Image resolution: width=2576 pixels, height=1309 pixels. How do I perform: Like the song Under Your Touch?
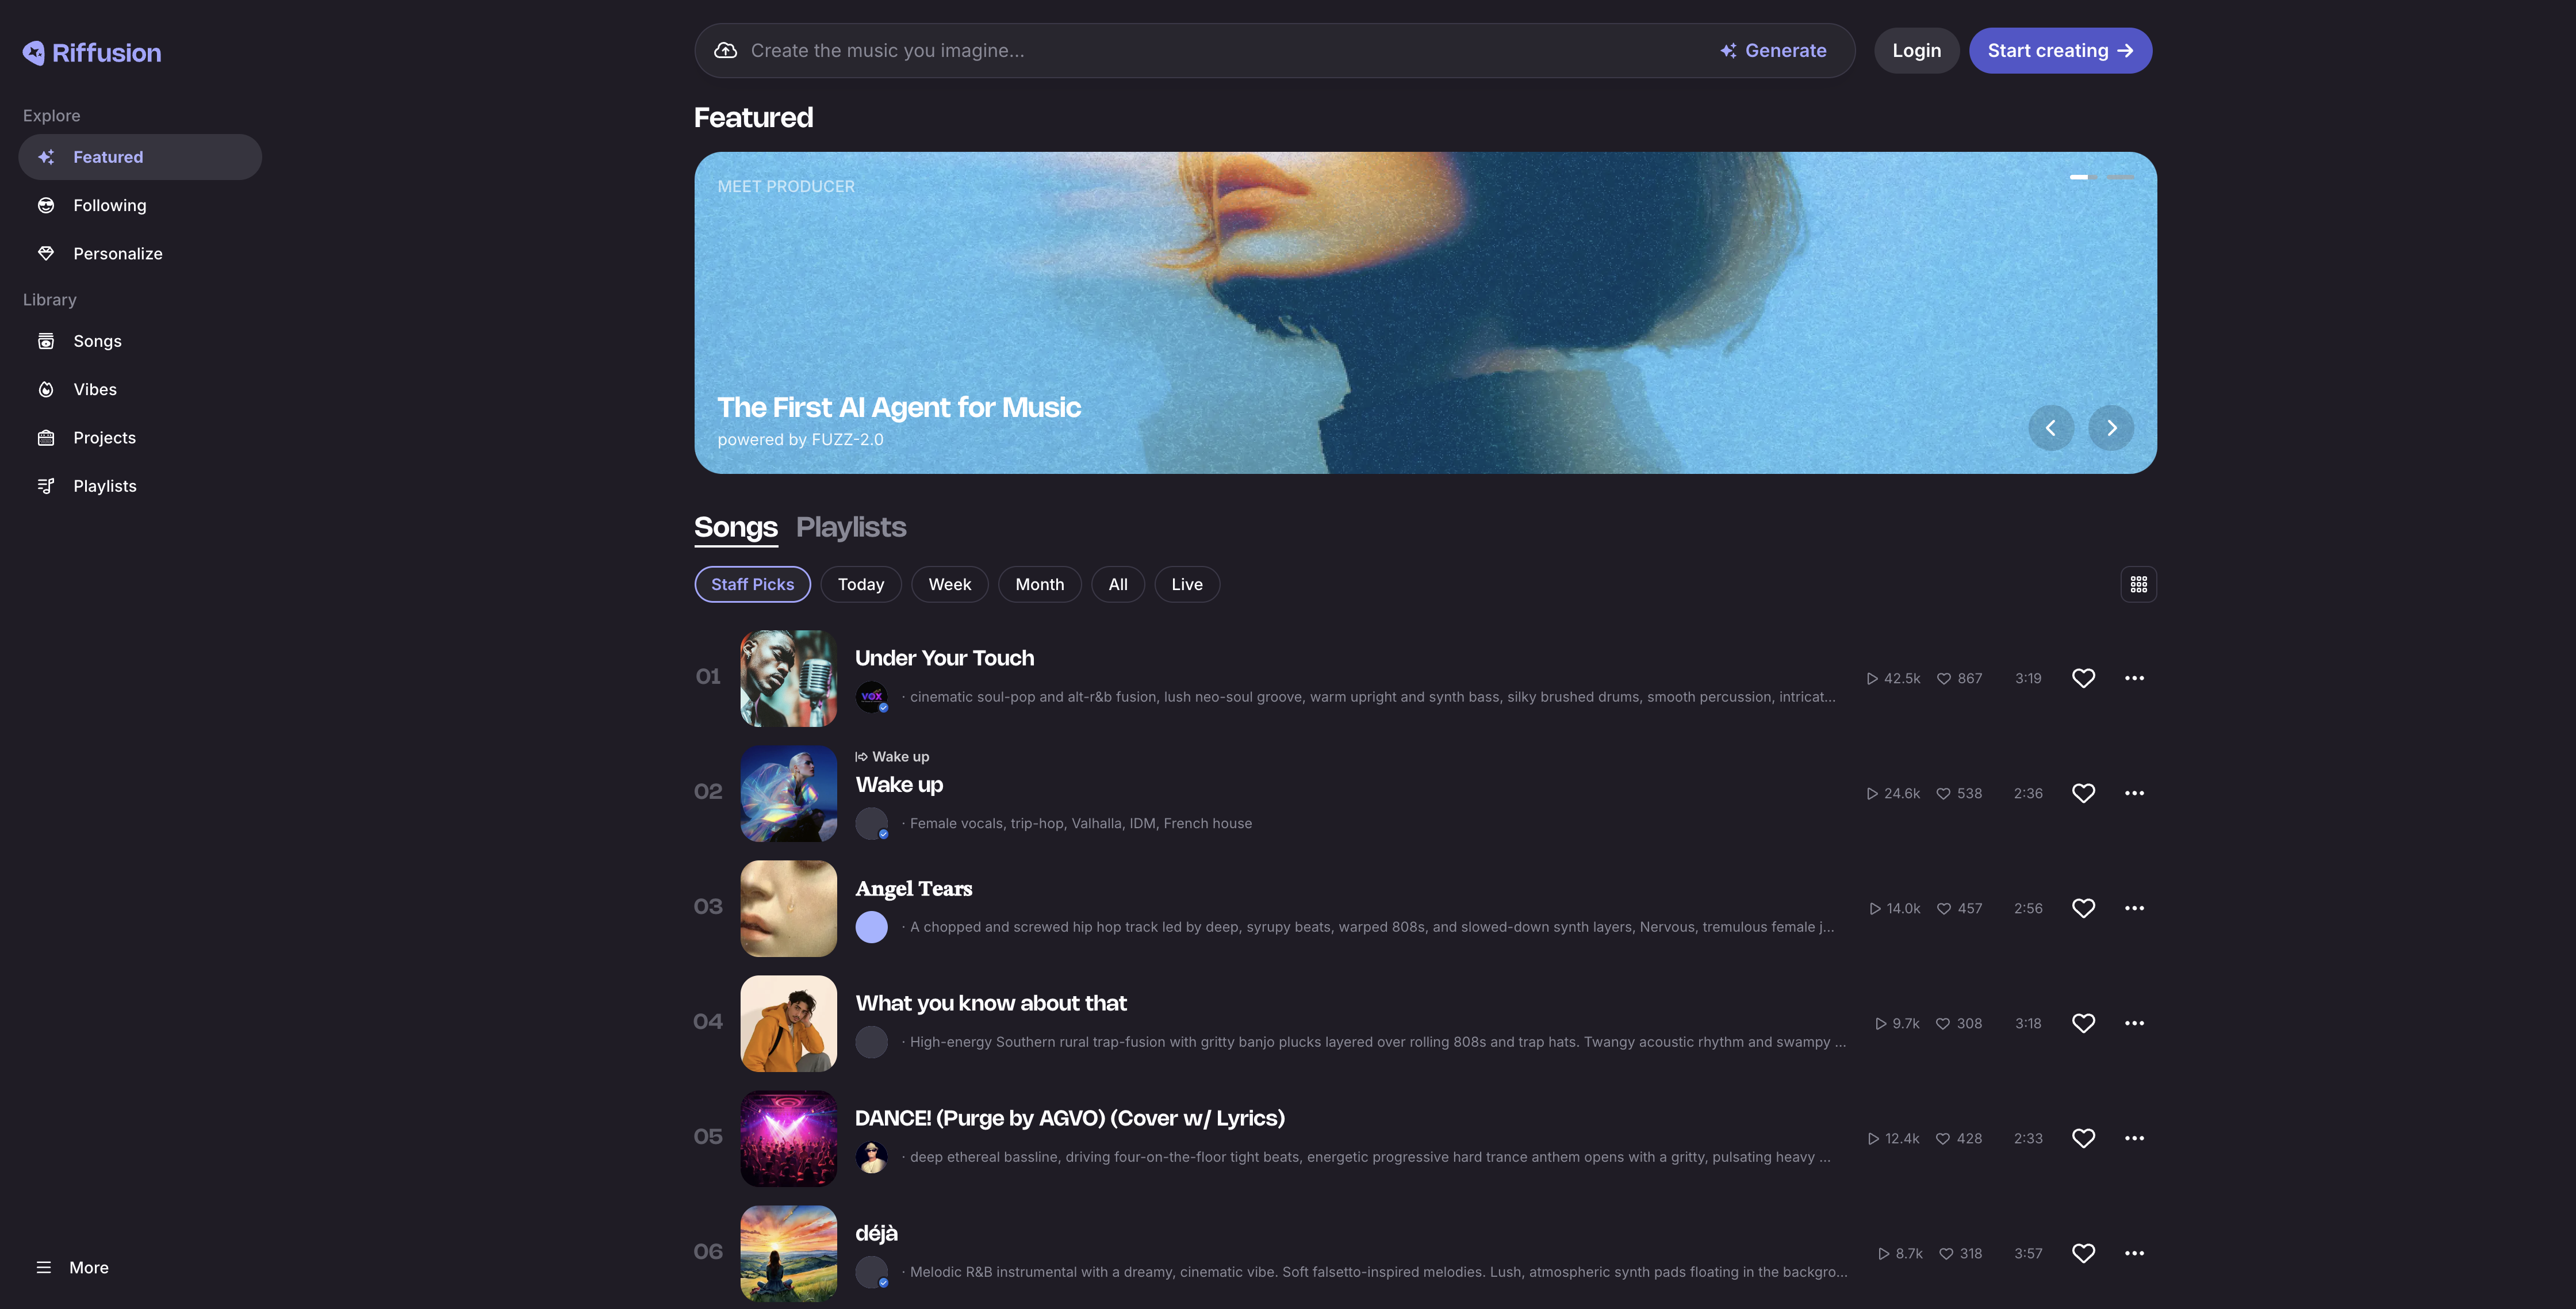[2083, 678]
